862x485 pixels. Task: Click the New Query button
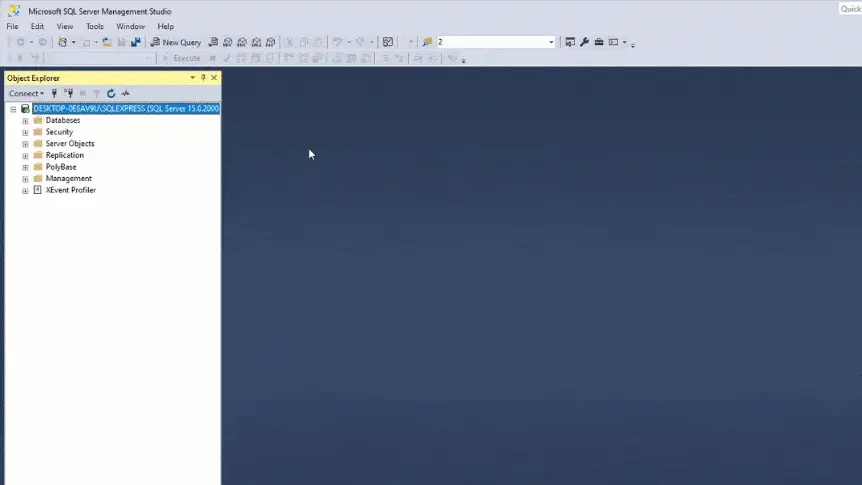pyautogui.click(x=176, y=42)
